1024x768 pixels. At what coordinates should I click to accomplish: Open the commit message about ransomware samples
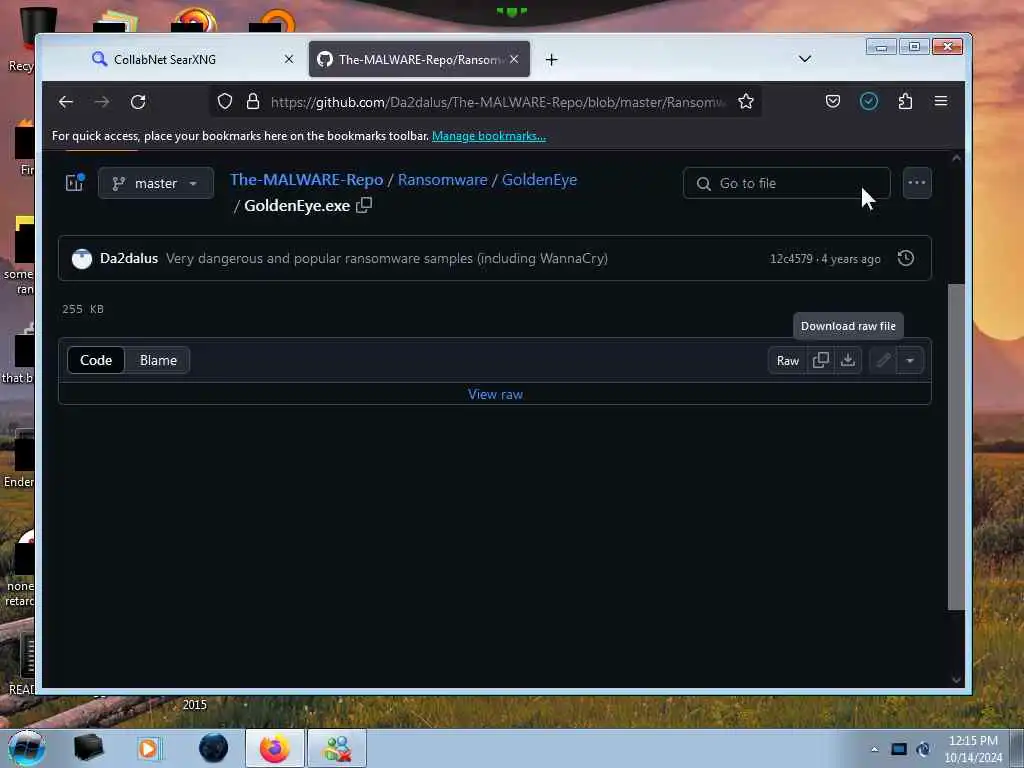tap(387, 259)
